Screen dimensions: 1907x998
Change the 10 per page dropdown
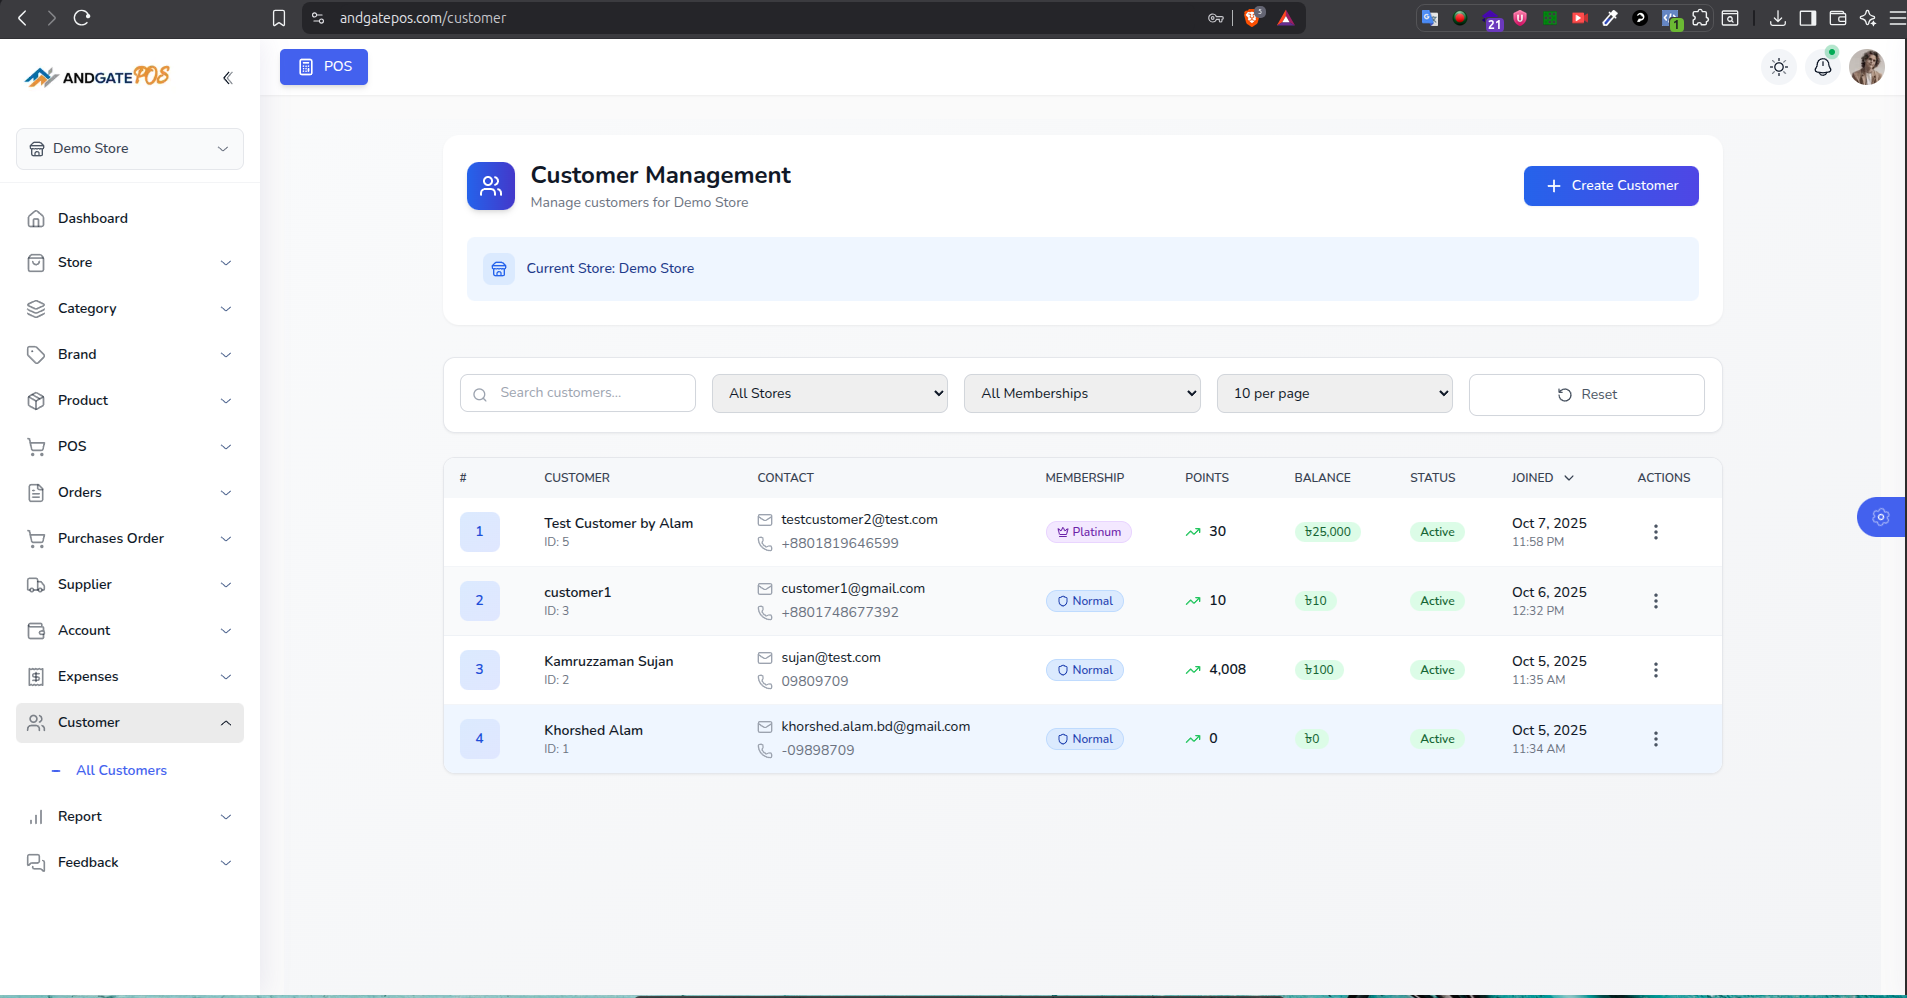point(1334,393)
